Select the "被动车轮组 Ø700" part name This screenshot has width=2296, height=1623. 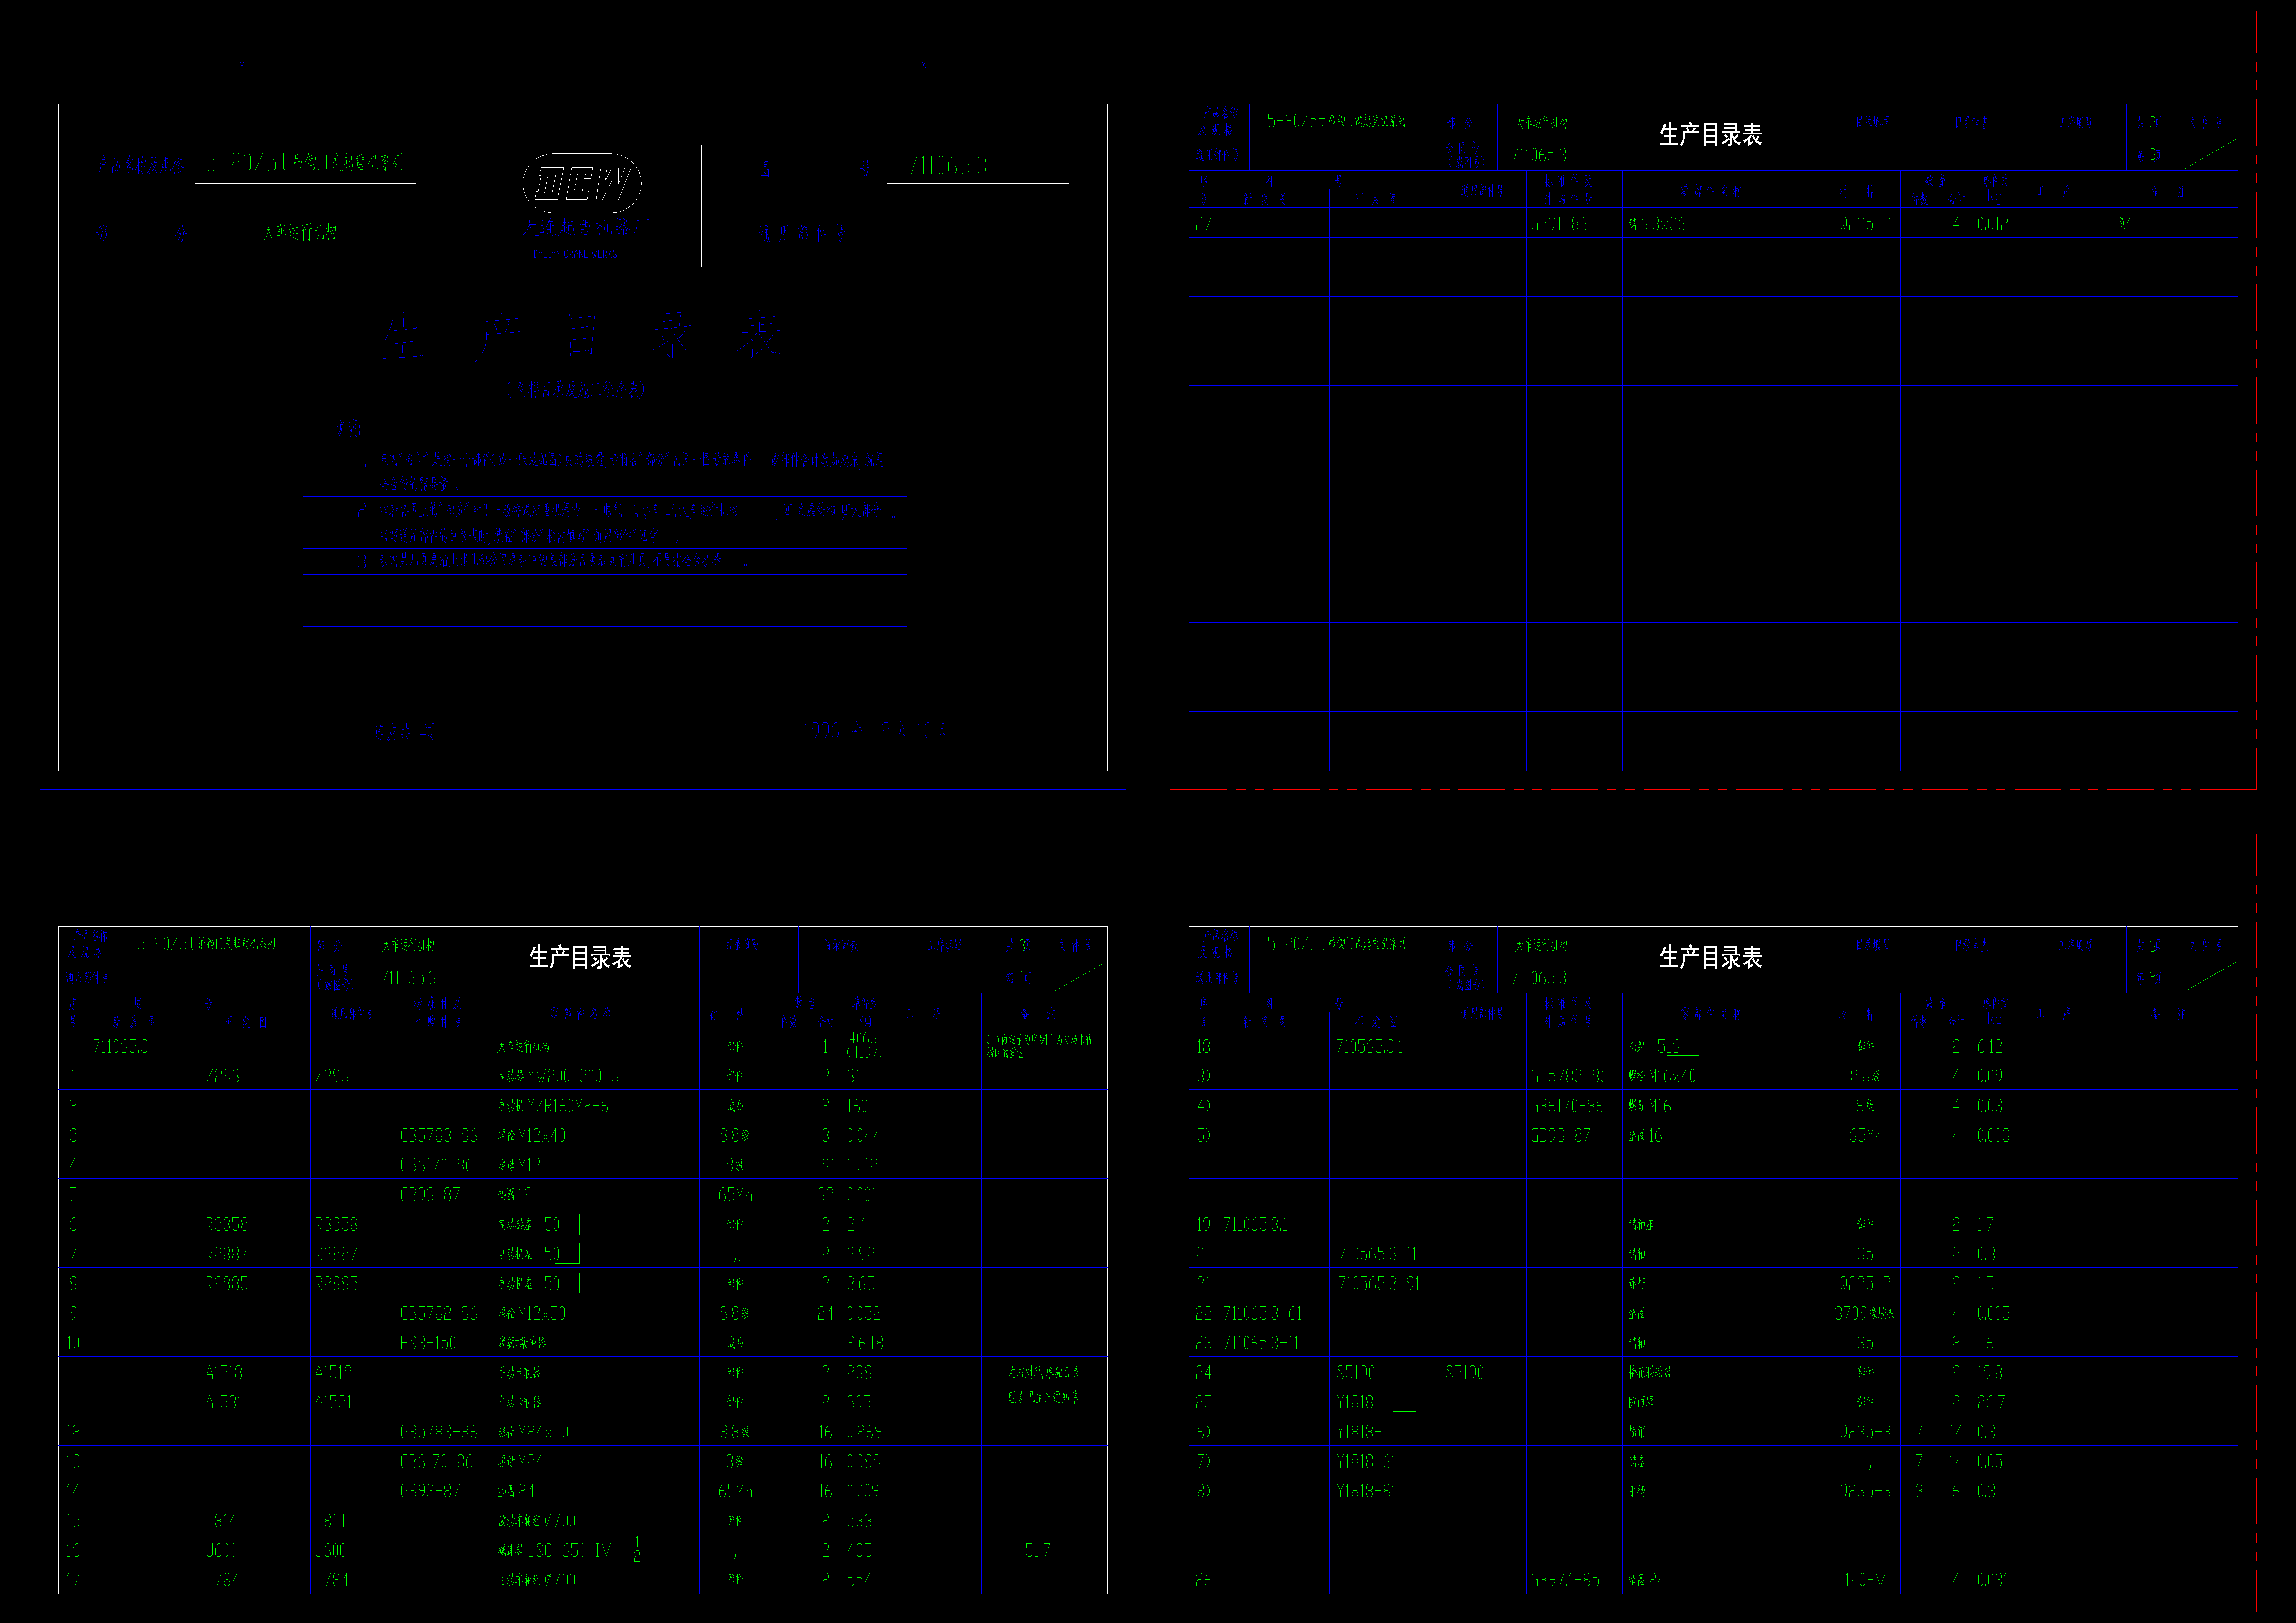[x=537, y=1521]
